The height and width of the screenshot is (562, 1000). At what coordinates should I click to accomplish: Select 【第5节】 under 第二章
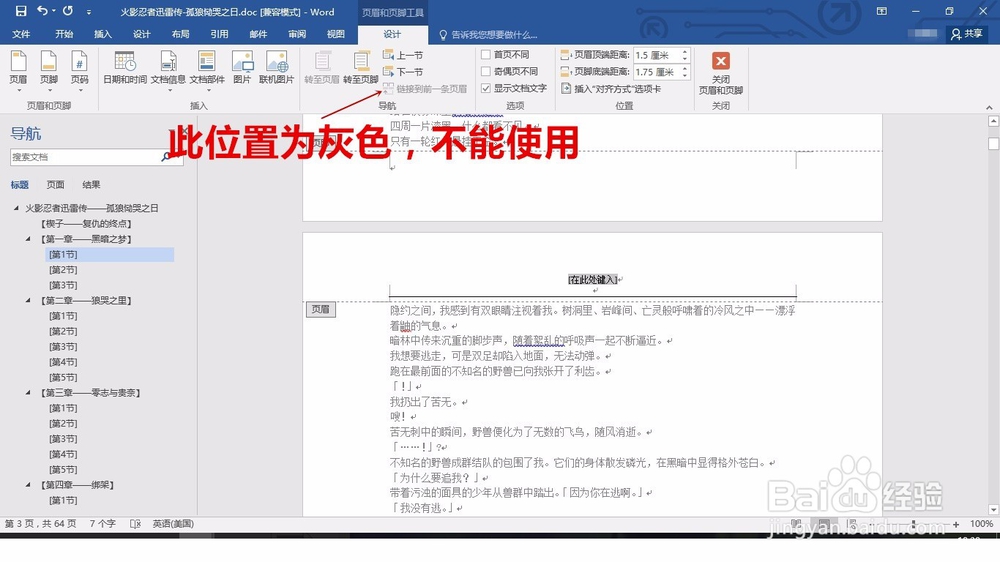63,377
